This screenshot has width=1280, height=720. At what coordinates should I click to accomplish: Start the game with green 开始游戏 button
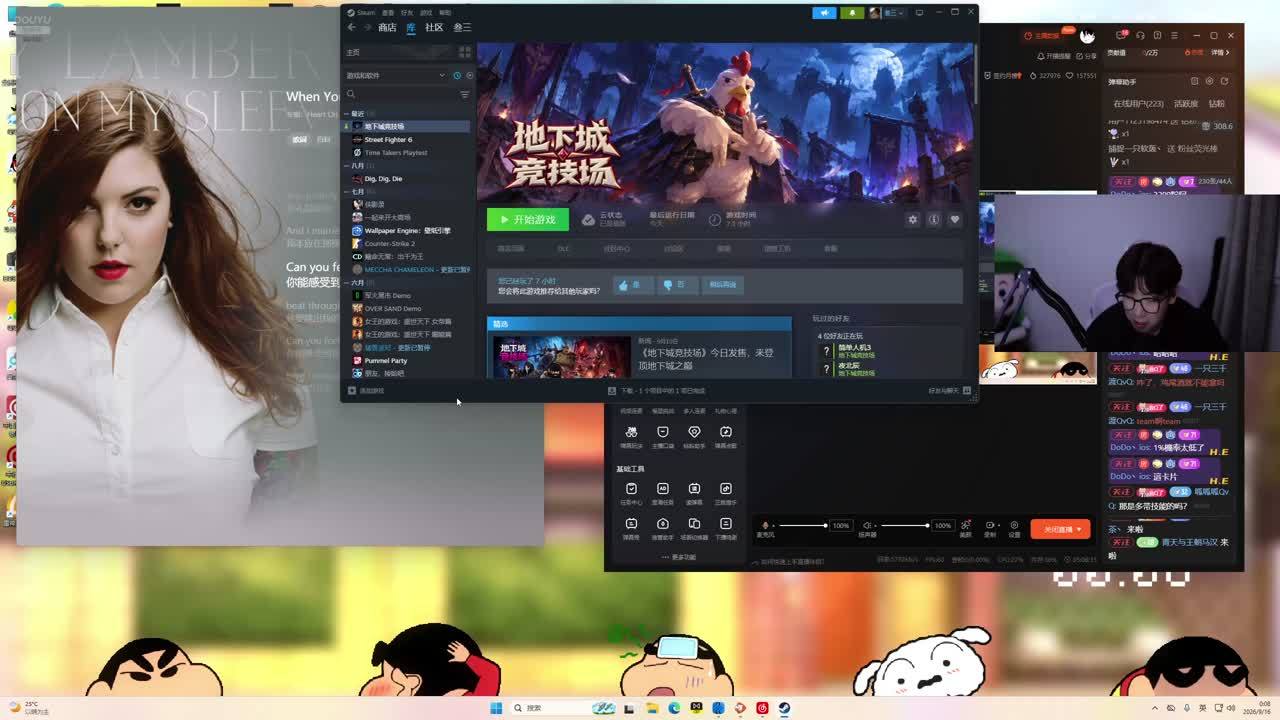(528, 219)
